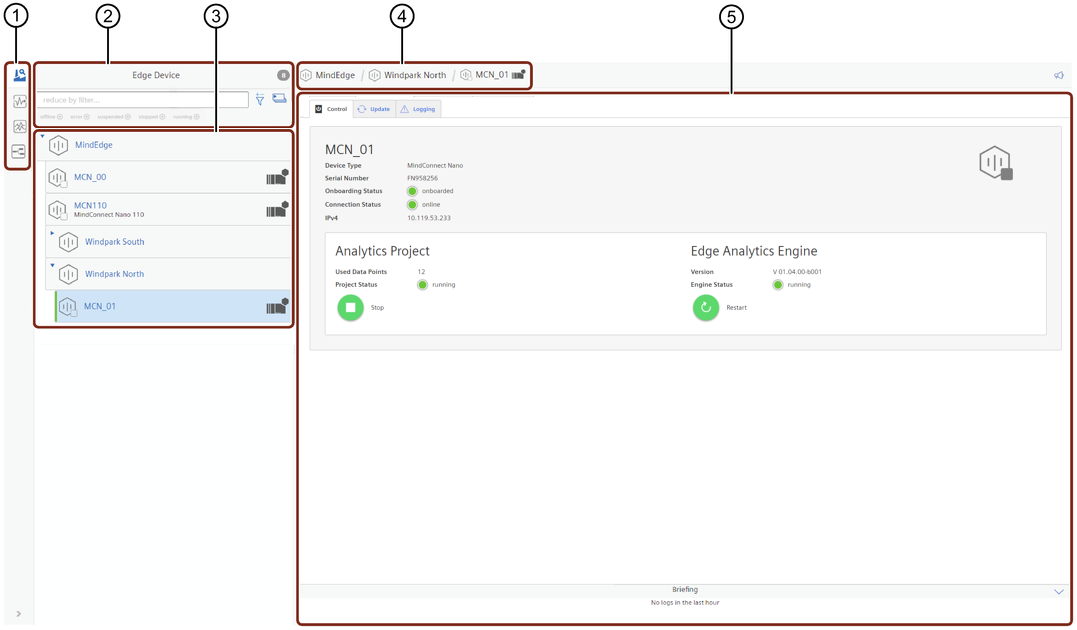1077x630 pixels.
Task: Select MCN_00 device in tree
Action: (x=90, y=177)
